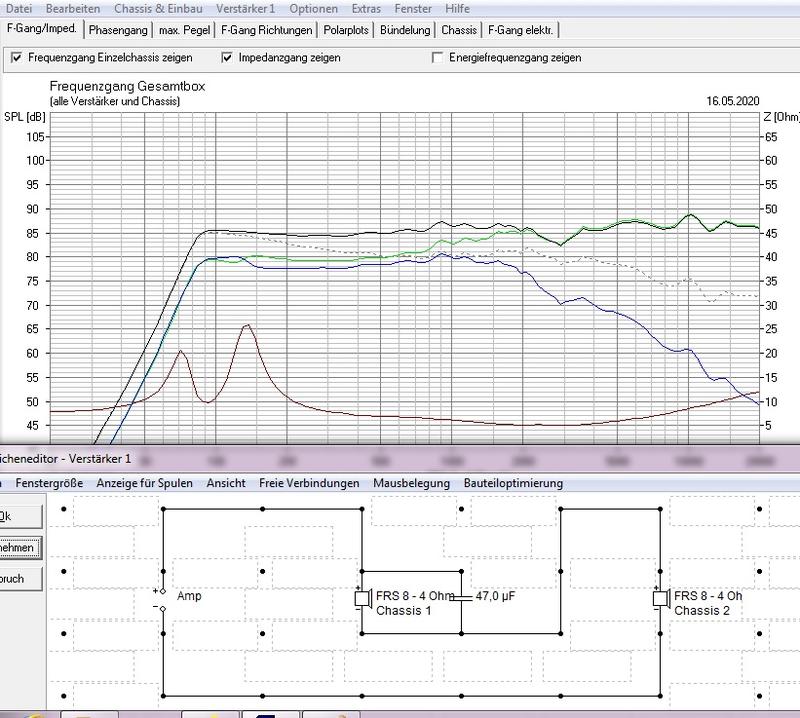Open the Chassis & Einbau menu

click(153, 8)
